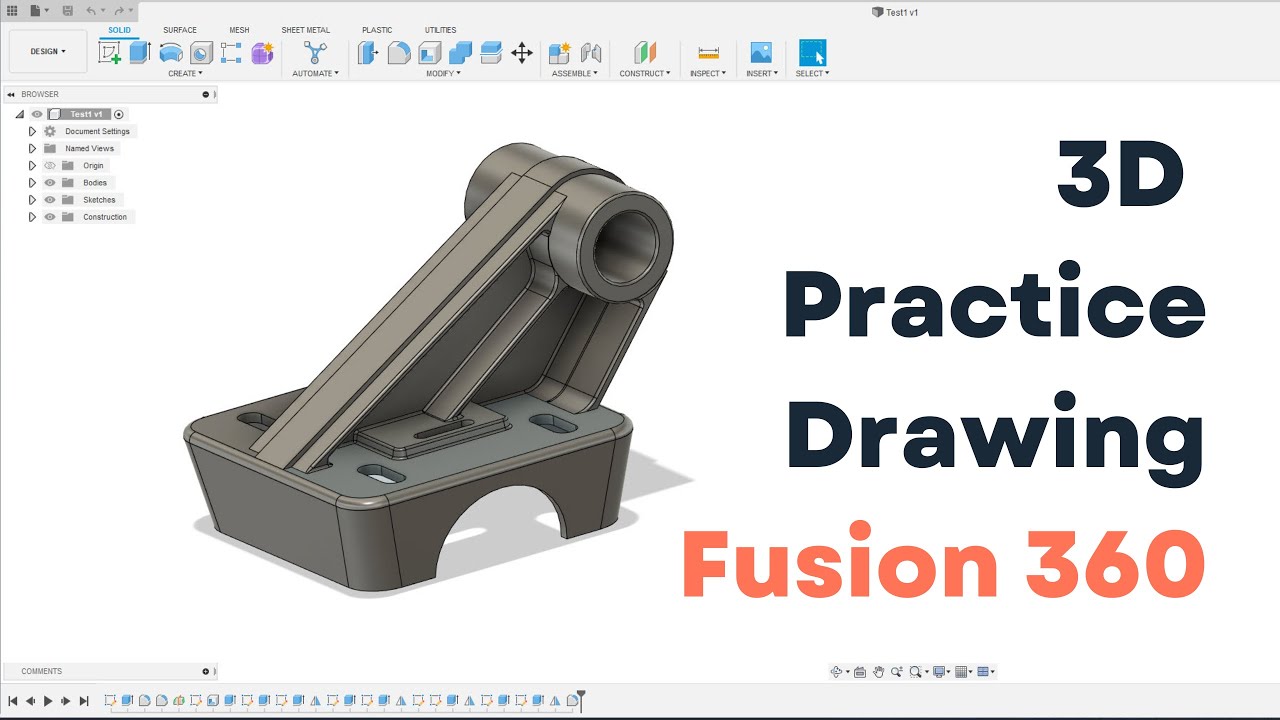Toggle visibility eye of Test1 v1

(x=37, y=114)
